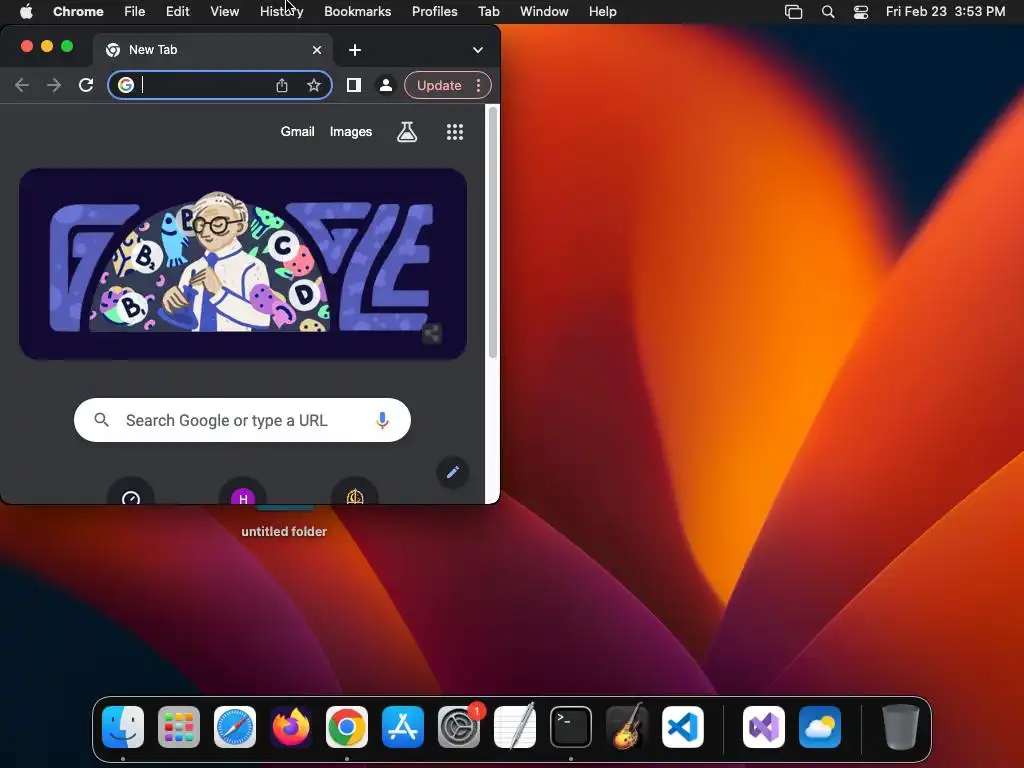Open Weather app from the dock
This screenshot has height=768, width=1024.
[x=820, y=727]
